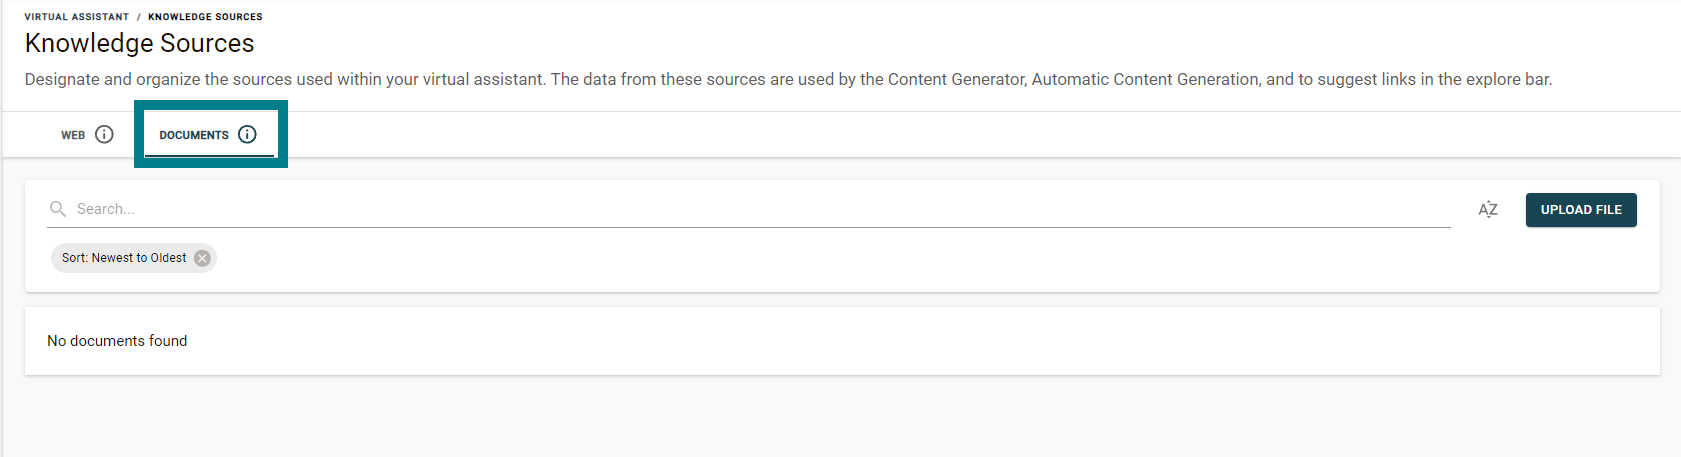This screenshot has width=1681, height=457.
Task: Go to Virtual Assistant breadcrumb link
Action: pyautogui.click(x=77, y=17)
